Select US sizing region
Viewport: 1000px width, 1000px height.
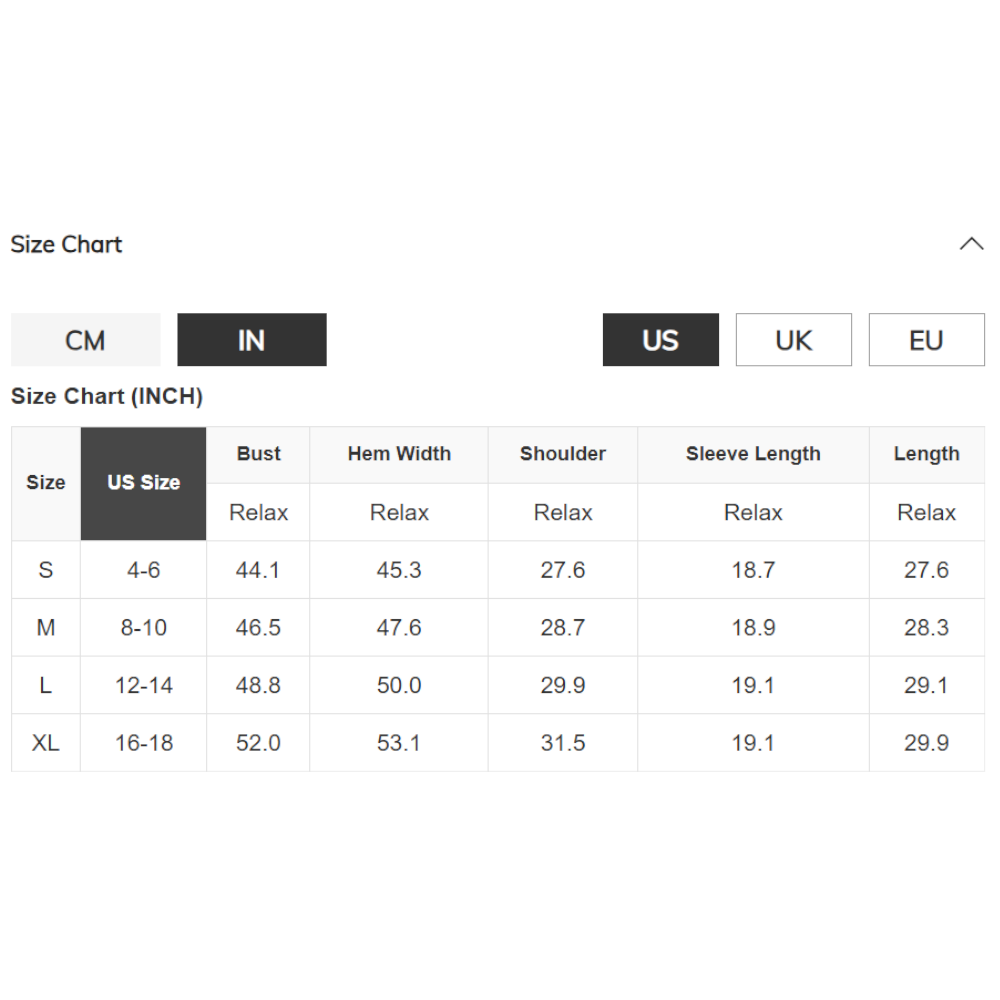(x=660, y=340)
